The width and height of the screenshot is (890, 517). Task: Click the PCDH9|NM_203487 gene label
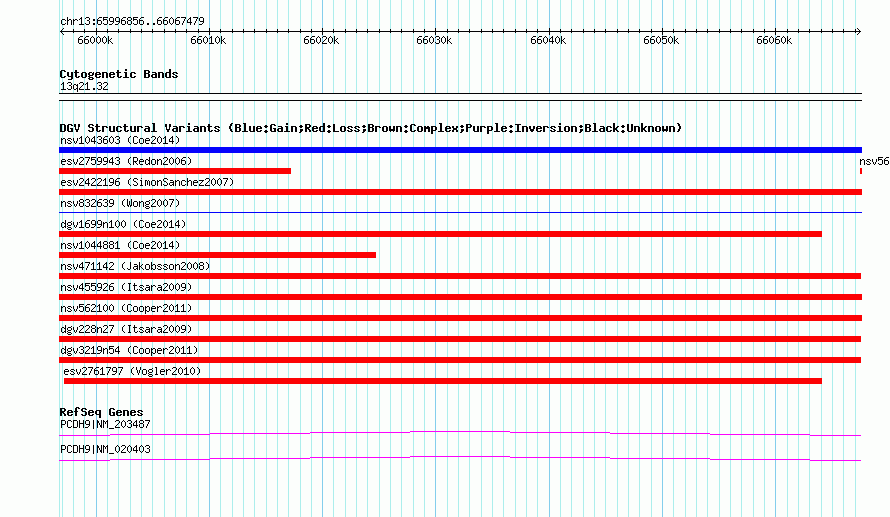(x=105, y=424)
